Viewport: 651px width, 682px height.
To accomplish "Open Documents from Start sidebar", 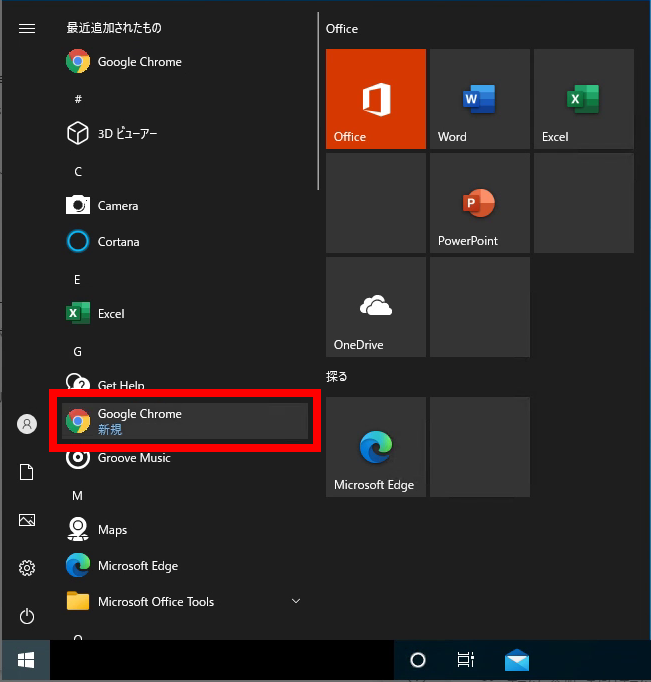I will tap(27, 472).
